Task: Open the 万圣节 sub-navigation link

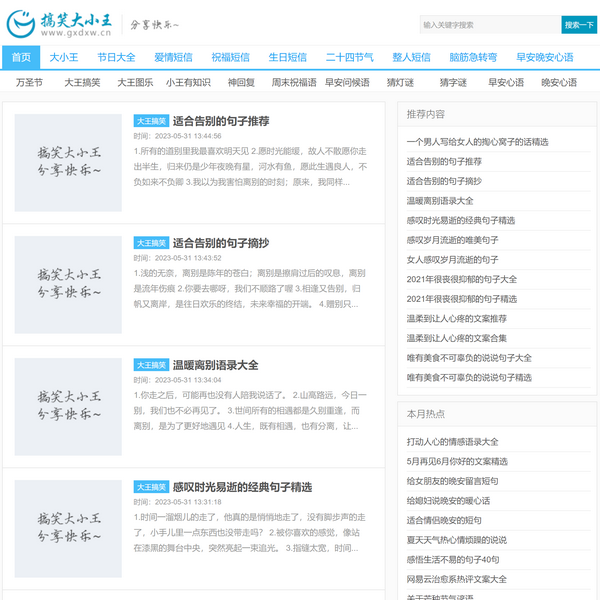Action: pyautogui.click(x=30, y=82)
